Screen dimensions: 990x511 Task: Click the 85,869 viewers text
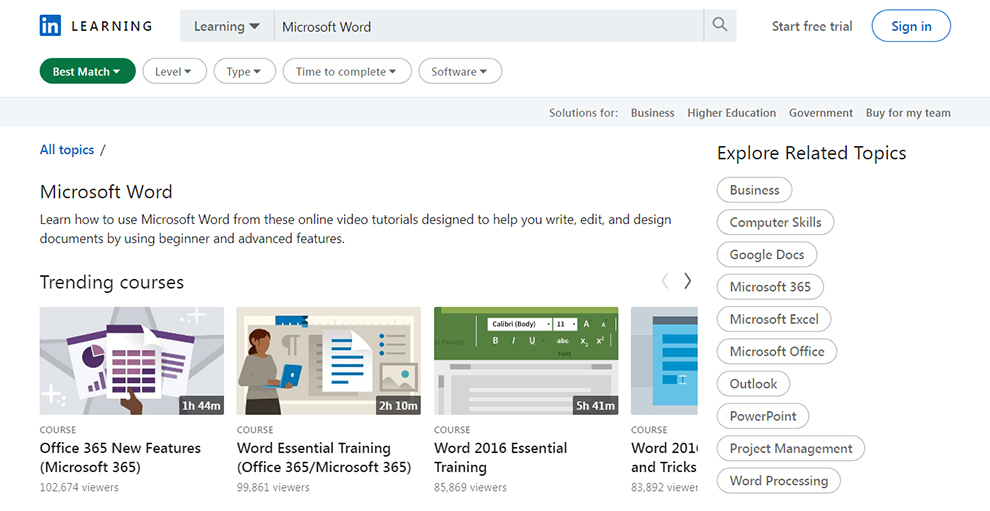click(470, 487)
